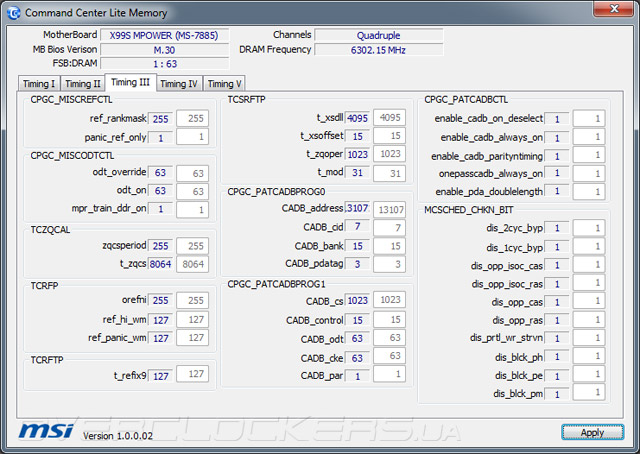
Task: Click the Command Center title bar icon
Action: 14,13
